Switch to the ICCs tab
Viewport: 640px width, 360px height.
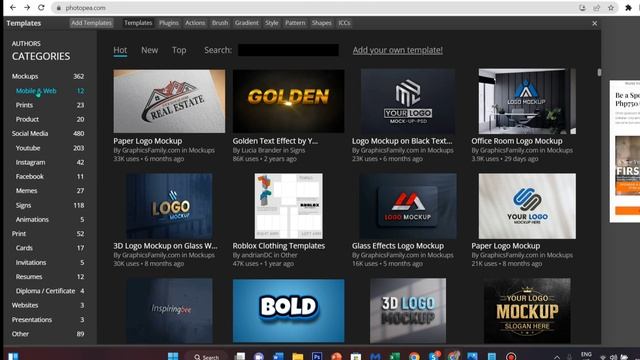[x=344, y=23]
